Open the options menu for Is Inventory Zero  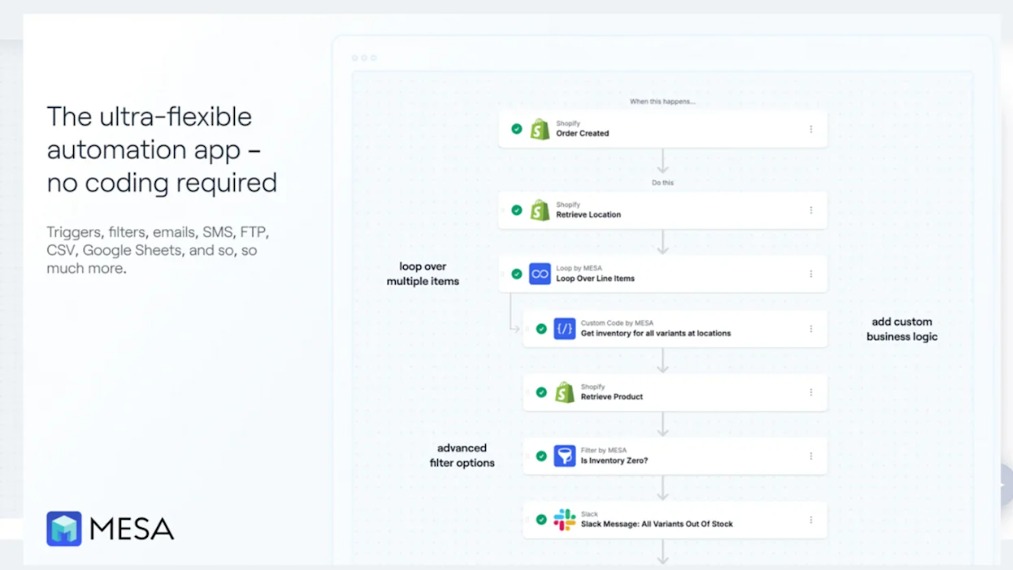tap(811, 456)
